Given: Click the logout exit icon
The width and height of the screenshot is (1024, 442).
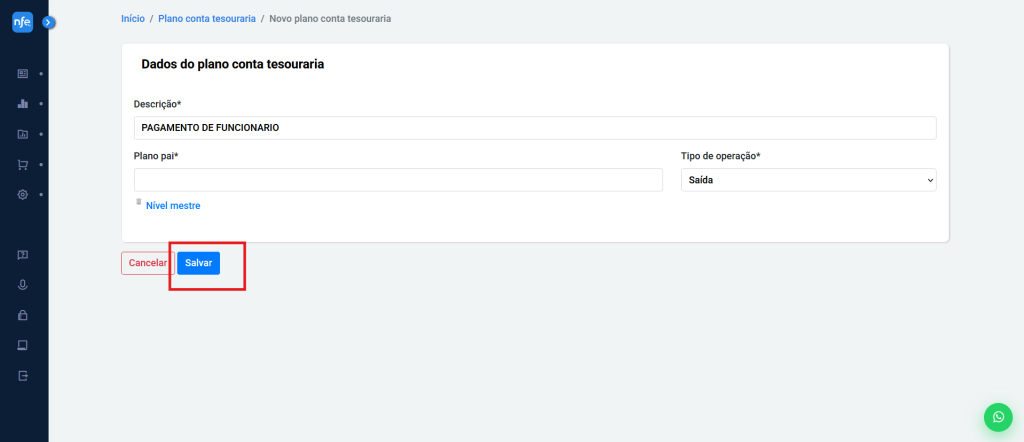Looking at the screenshot, I should pyautogui.click(x=23, y=376).
